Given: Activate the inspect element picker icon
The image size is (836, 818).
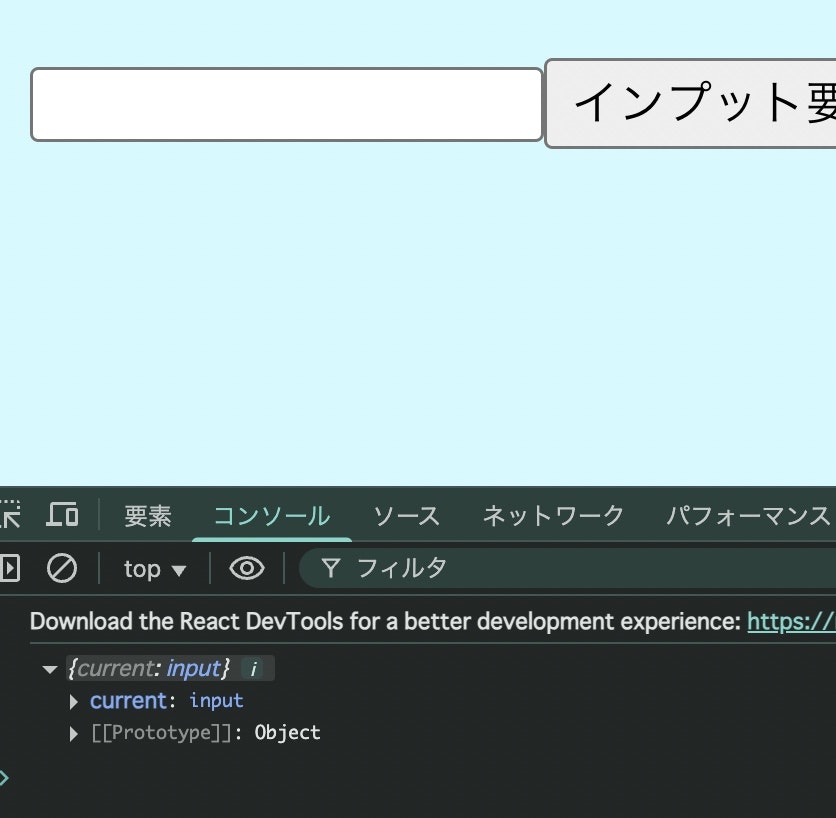Looking at the screenshot, I should 10,515.
